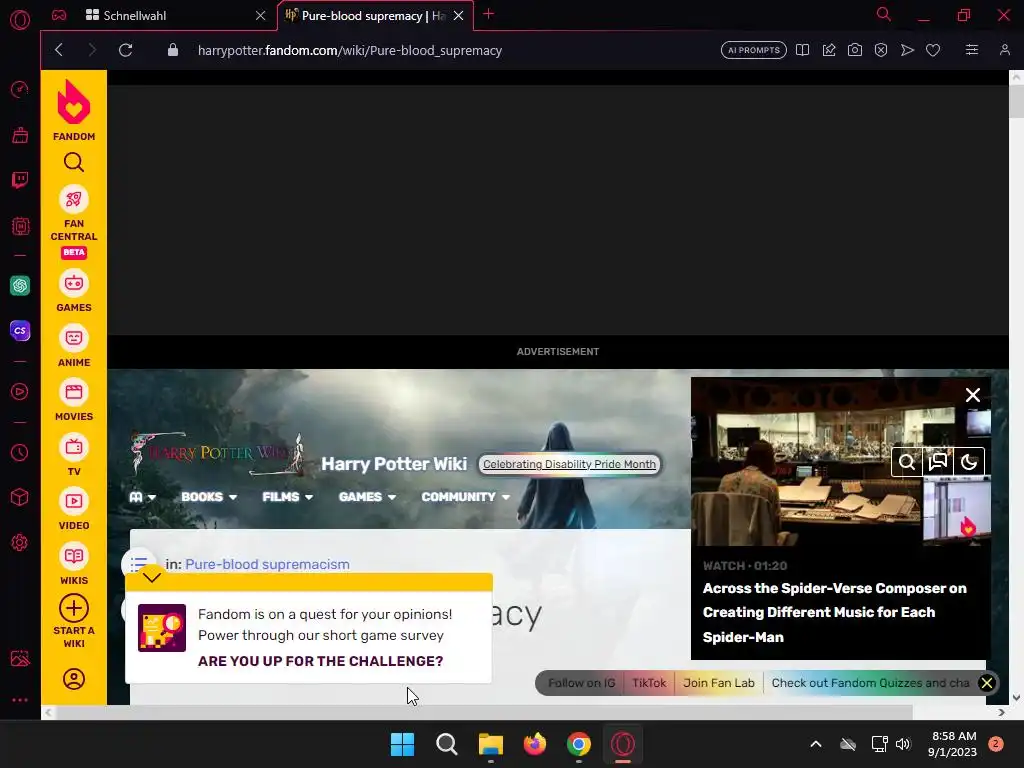
Task: Open Fandom Wikis section
Action: pos(74,564)
